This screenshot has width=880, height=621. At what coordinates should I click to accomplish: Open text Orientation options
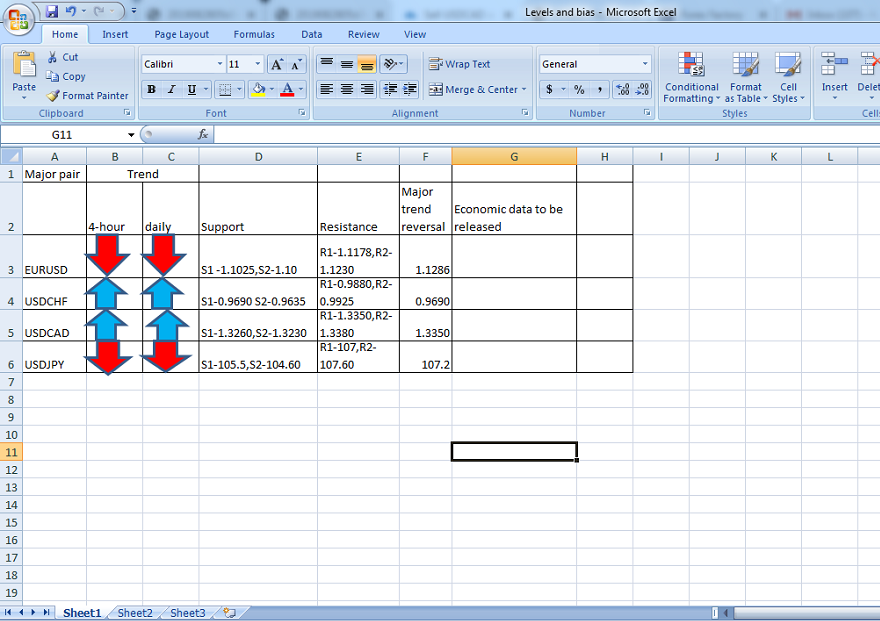[393, 64]
